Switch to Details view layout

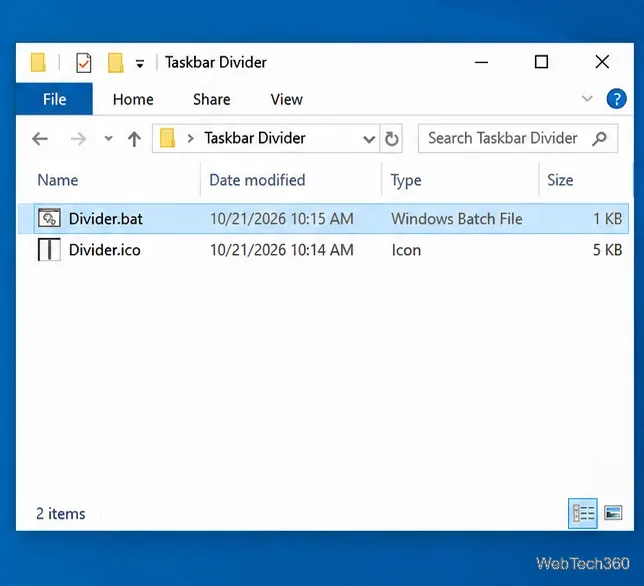(583, 513)
